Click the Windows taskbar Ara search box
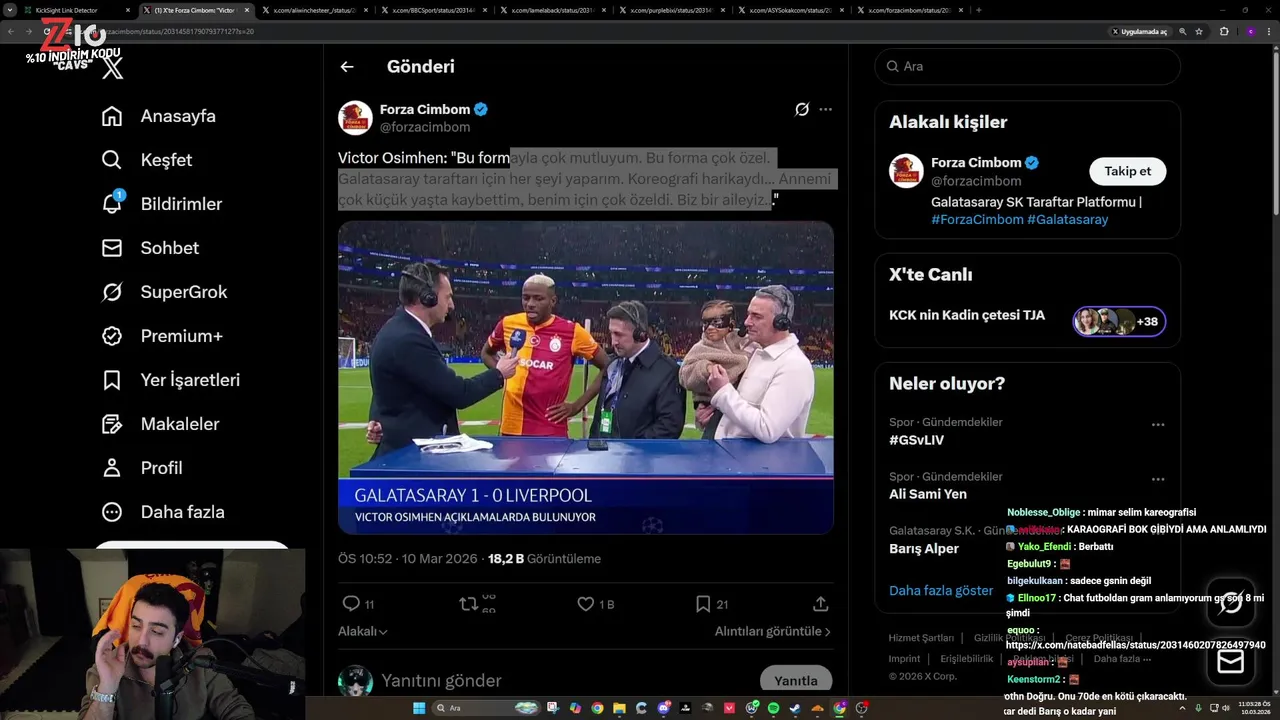 489,708
